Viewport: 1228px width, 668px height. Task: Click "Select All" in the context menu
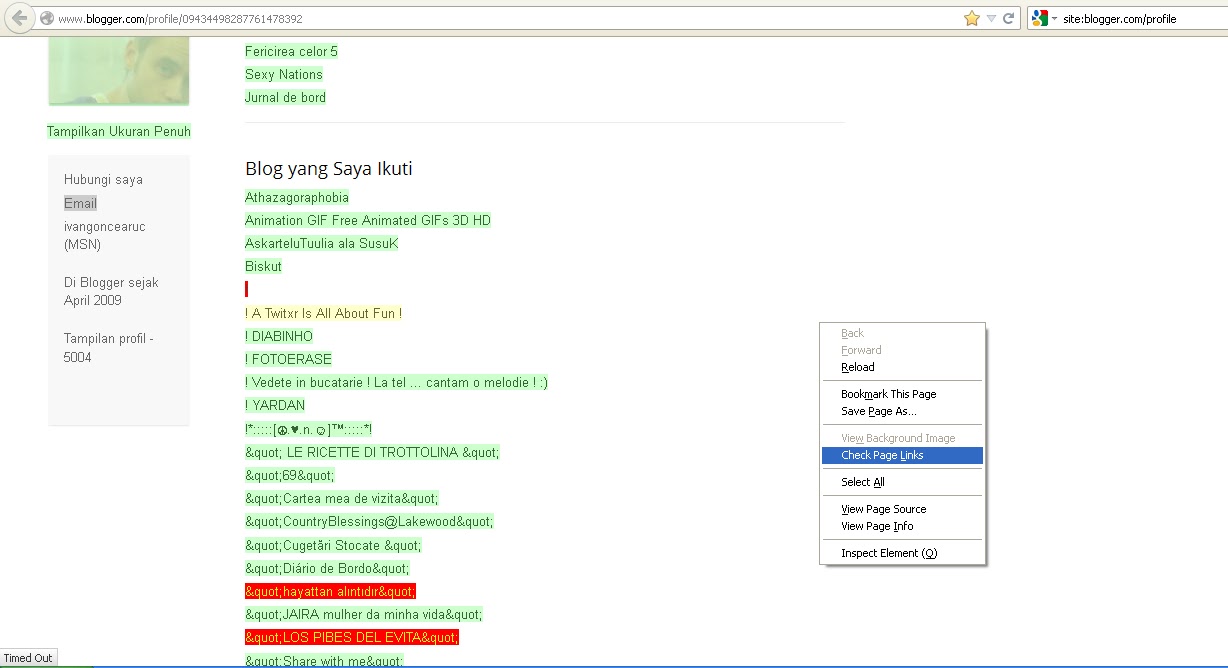pyautogui.click(x=862, y=481)
